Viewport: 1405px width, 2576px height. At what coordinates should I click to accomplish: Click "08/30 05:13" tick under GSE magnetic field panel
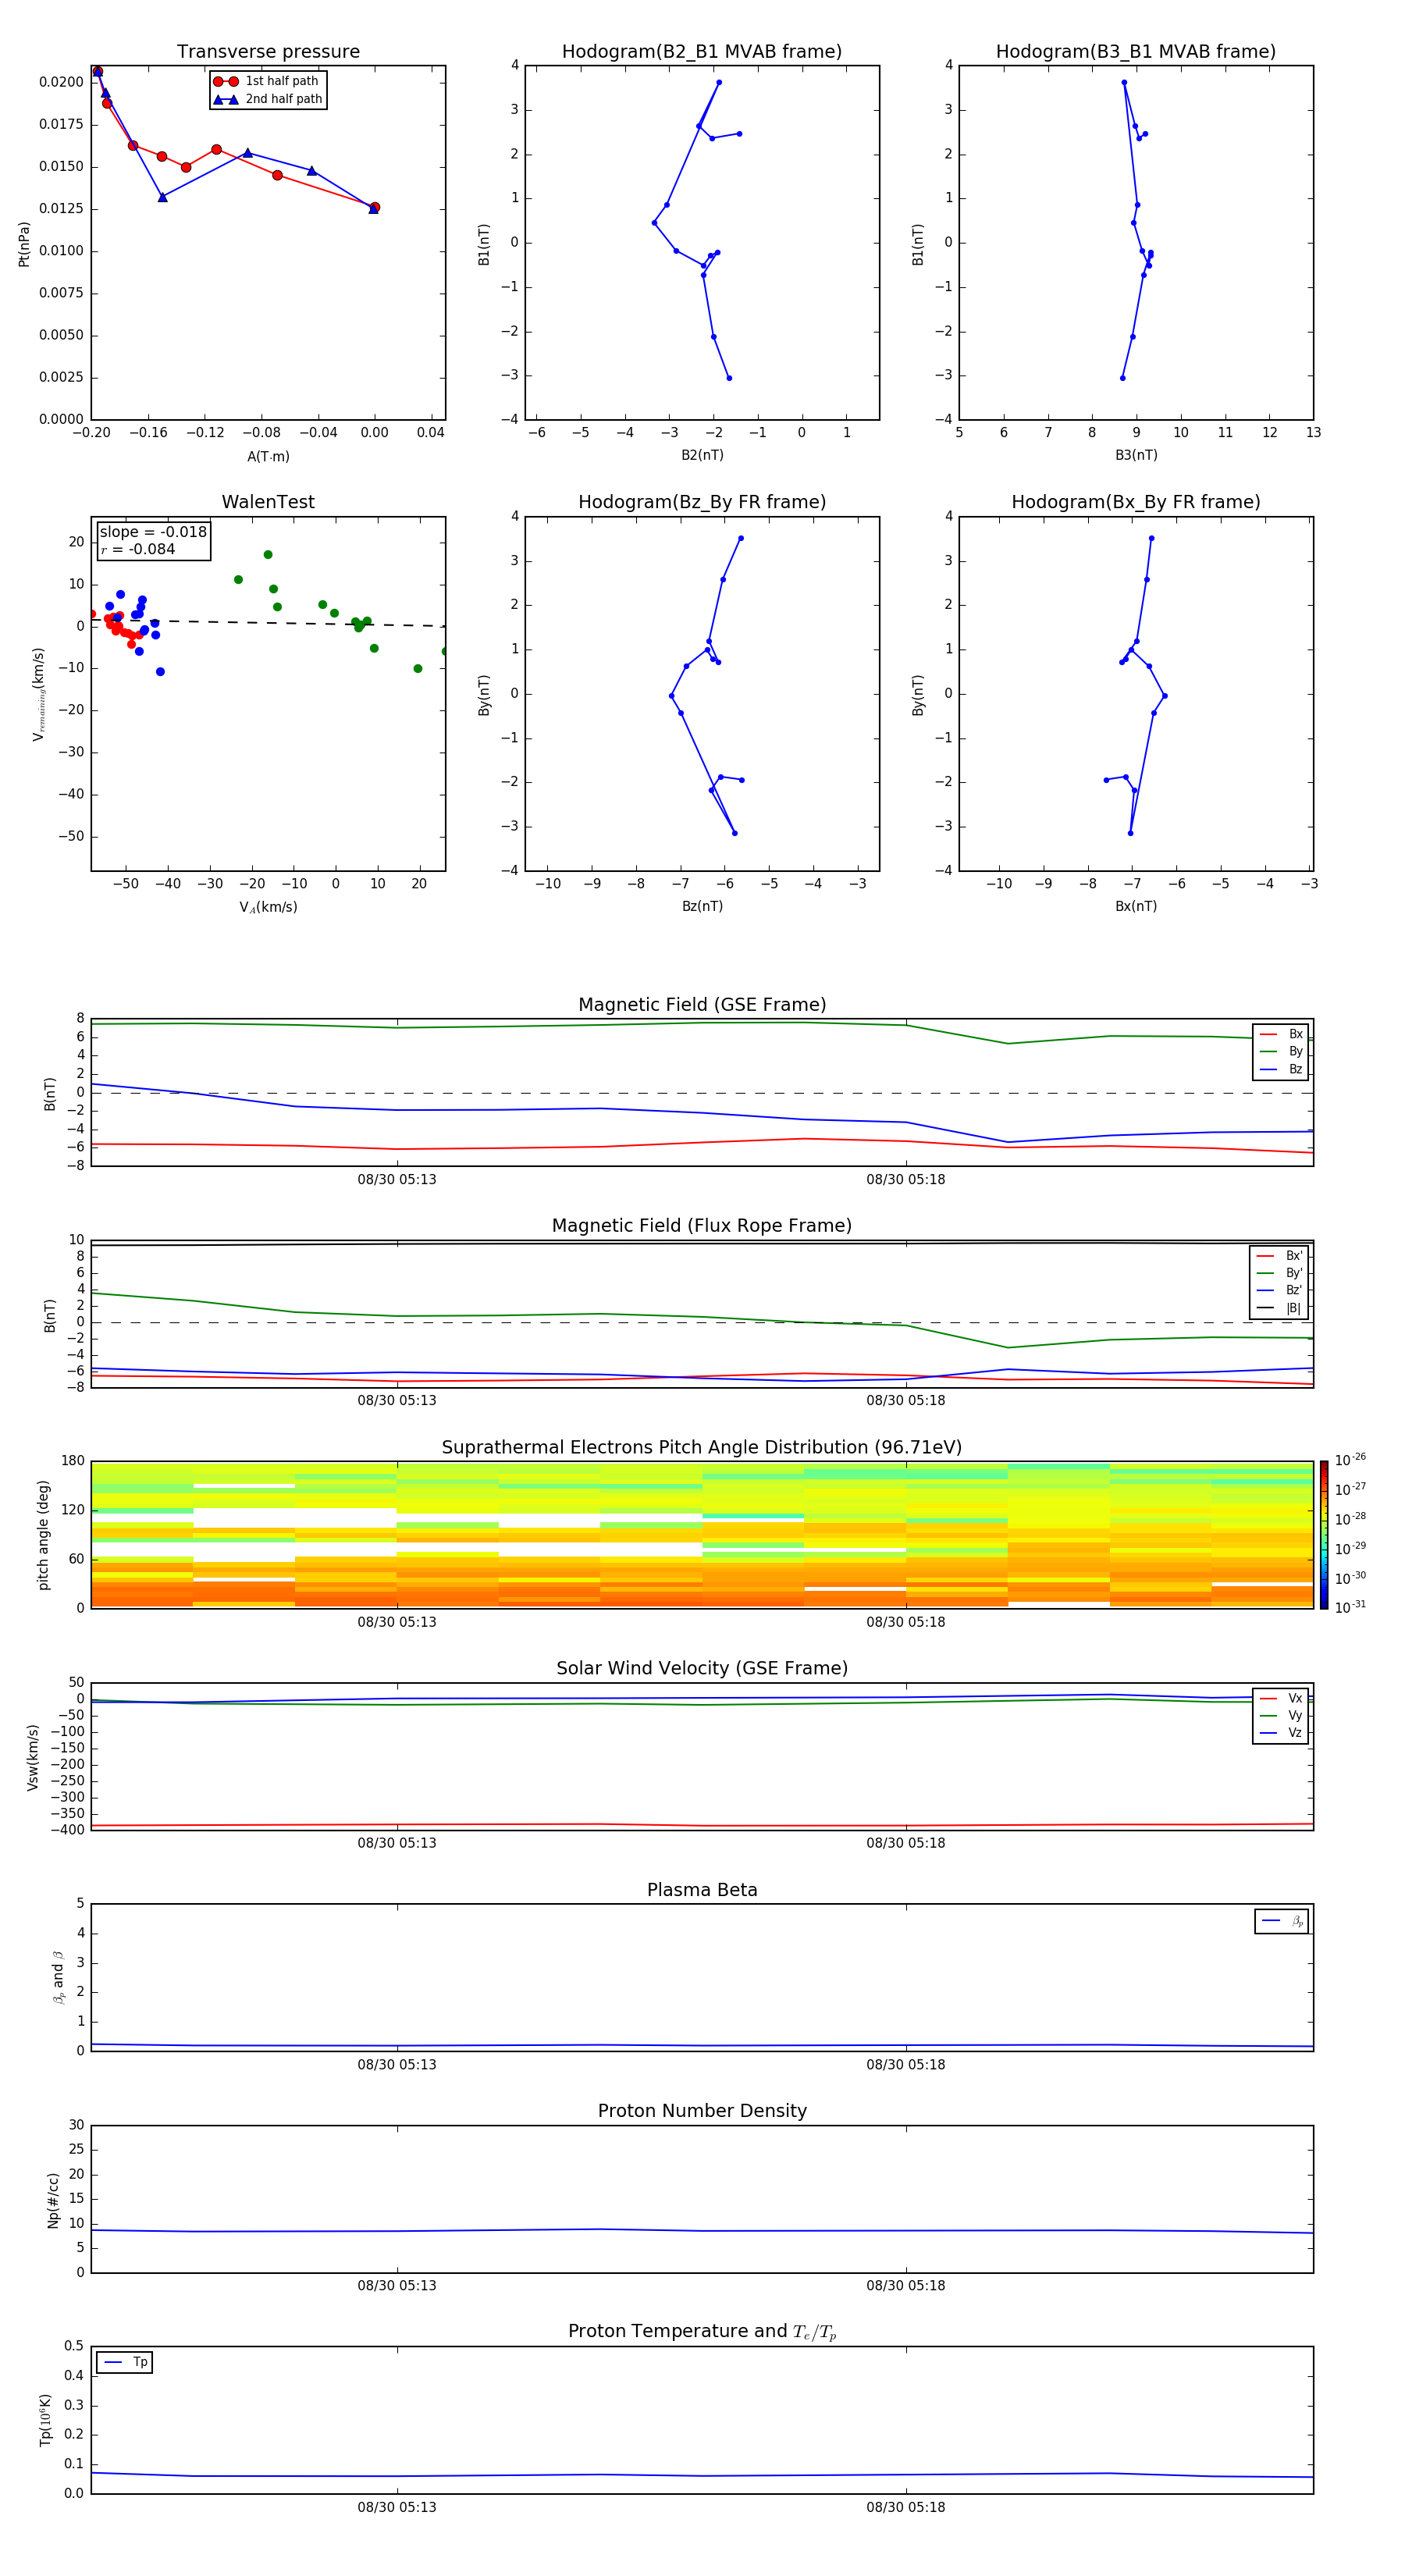[397, 1179]
